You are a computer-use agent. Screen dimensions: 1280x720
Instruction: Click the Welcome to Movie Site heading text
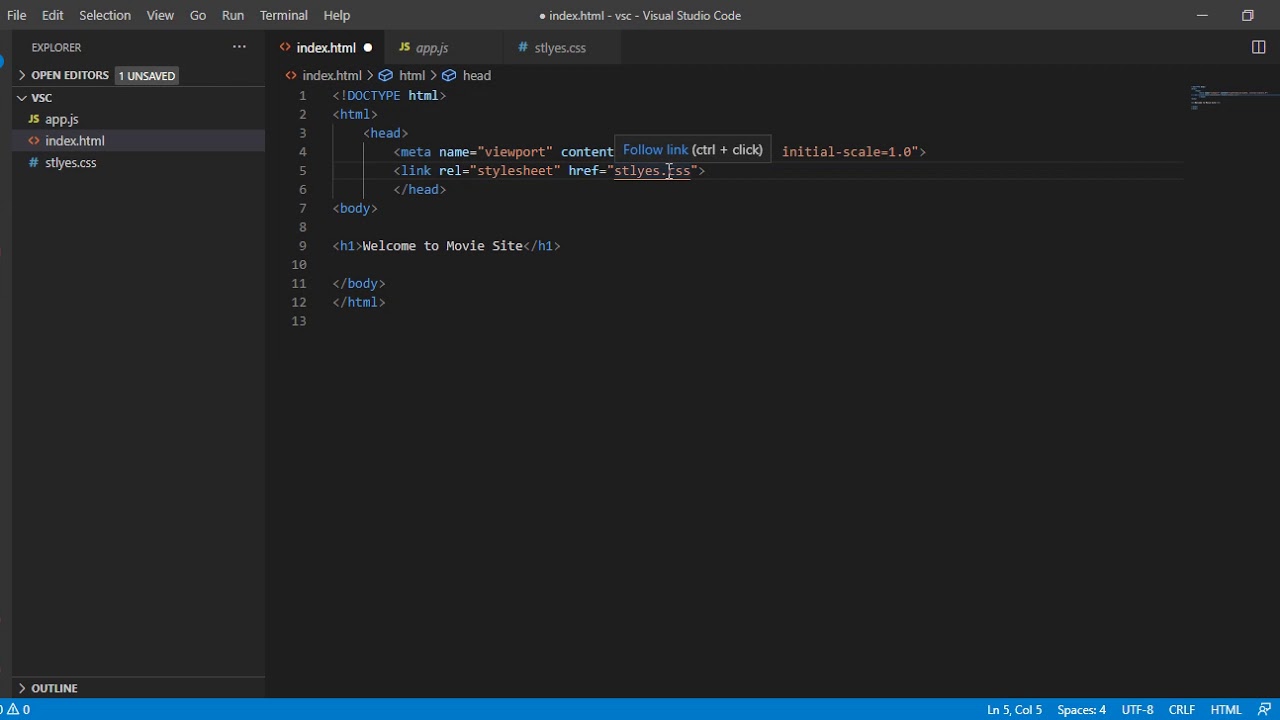pyautogui.click(x=442, y=246)
